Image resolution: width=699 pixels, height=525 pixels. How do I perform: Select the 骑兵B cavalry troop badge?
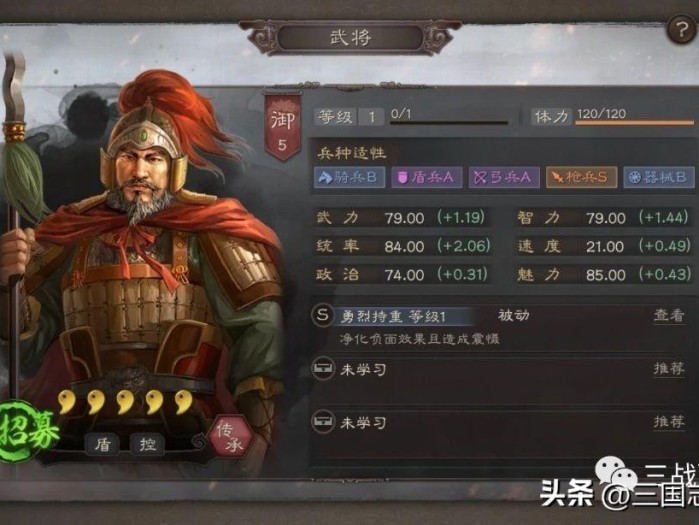point(349,177)
